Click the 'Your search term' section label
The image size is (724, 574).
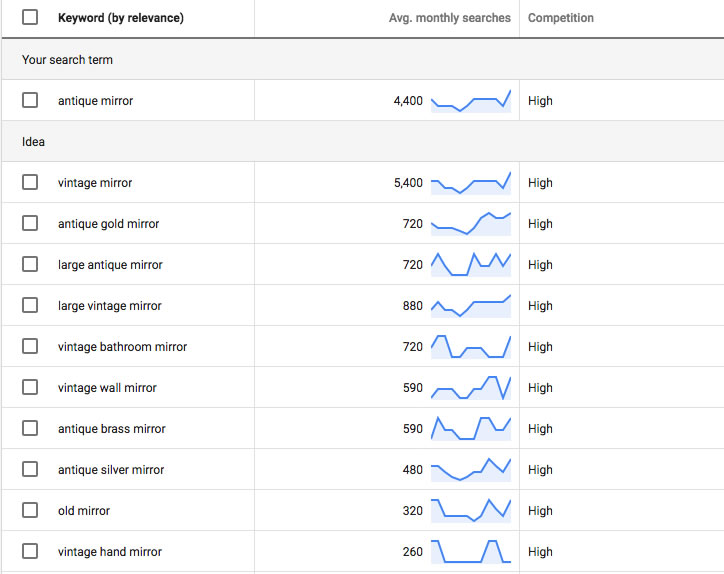pyautogui.click(x=67, y=60)
